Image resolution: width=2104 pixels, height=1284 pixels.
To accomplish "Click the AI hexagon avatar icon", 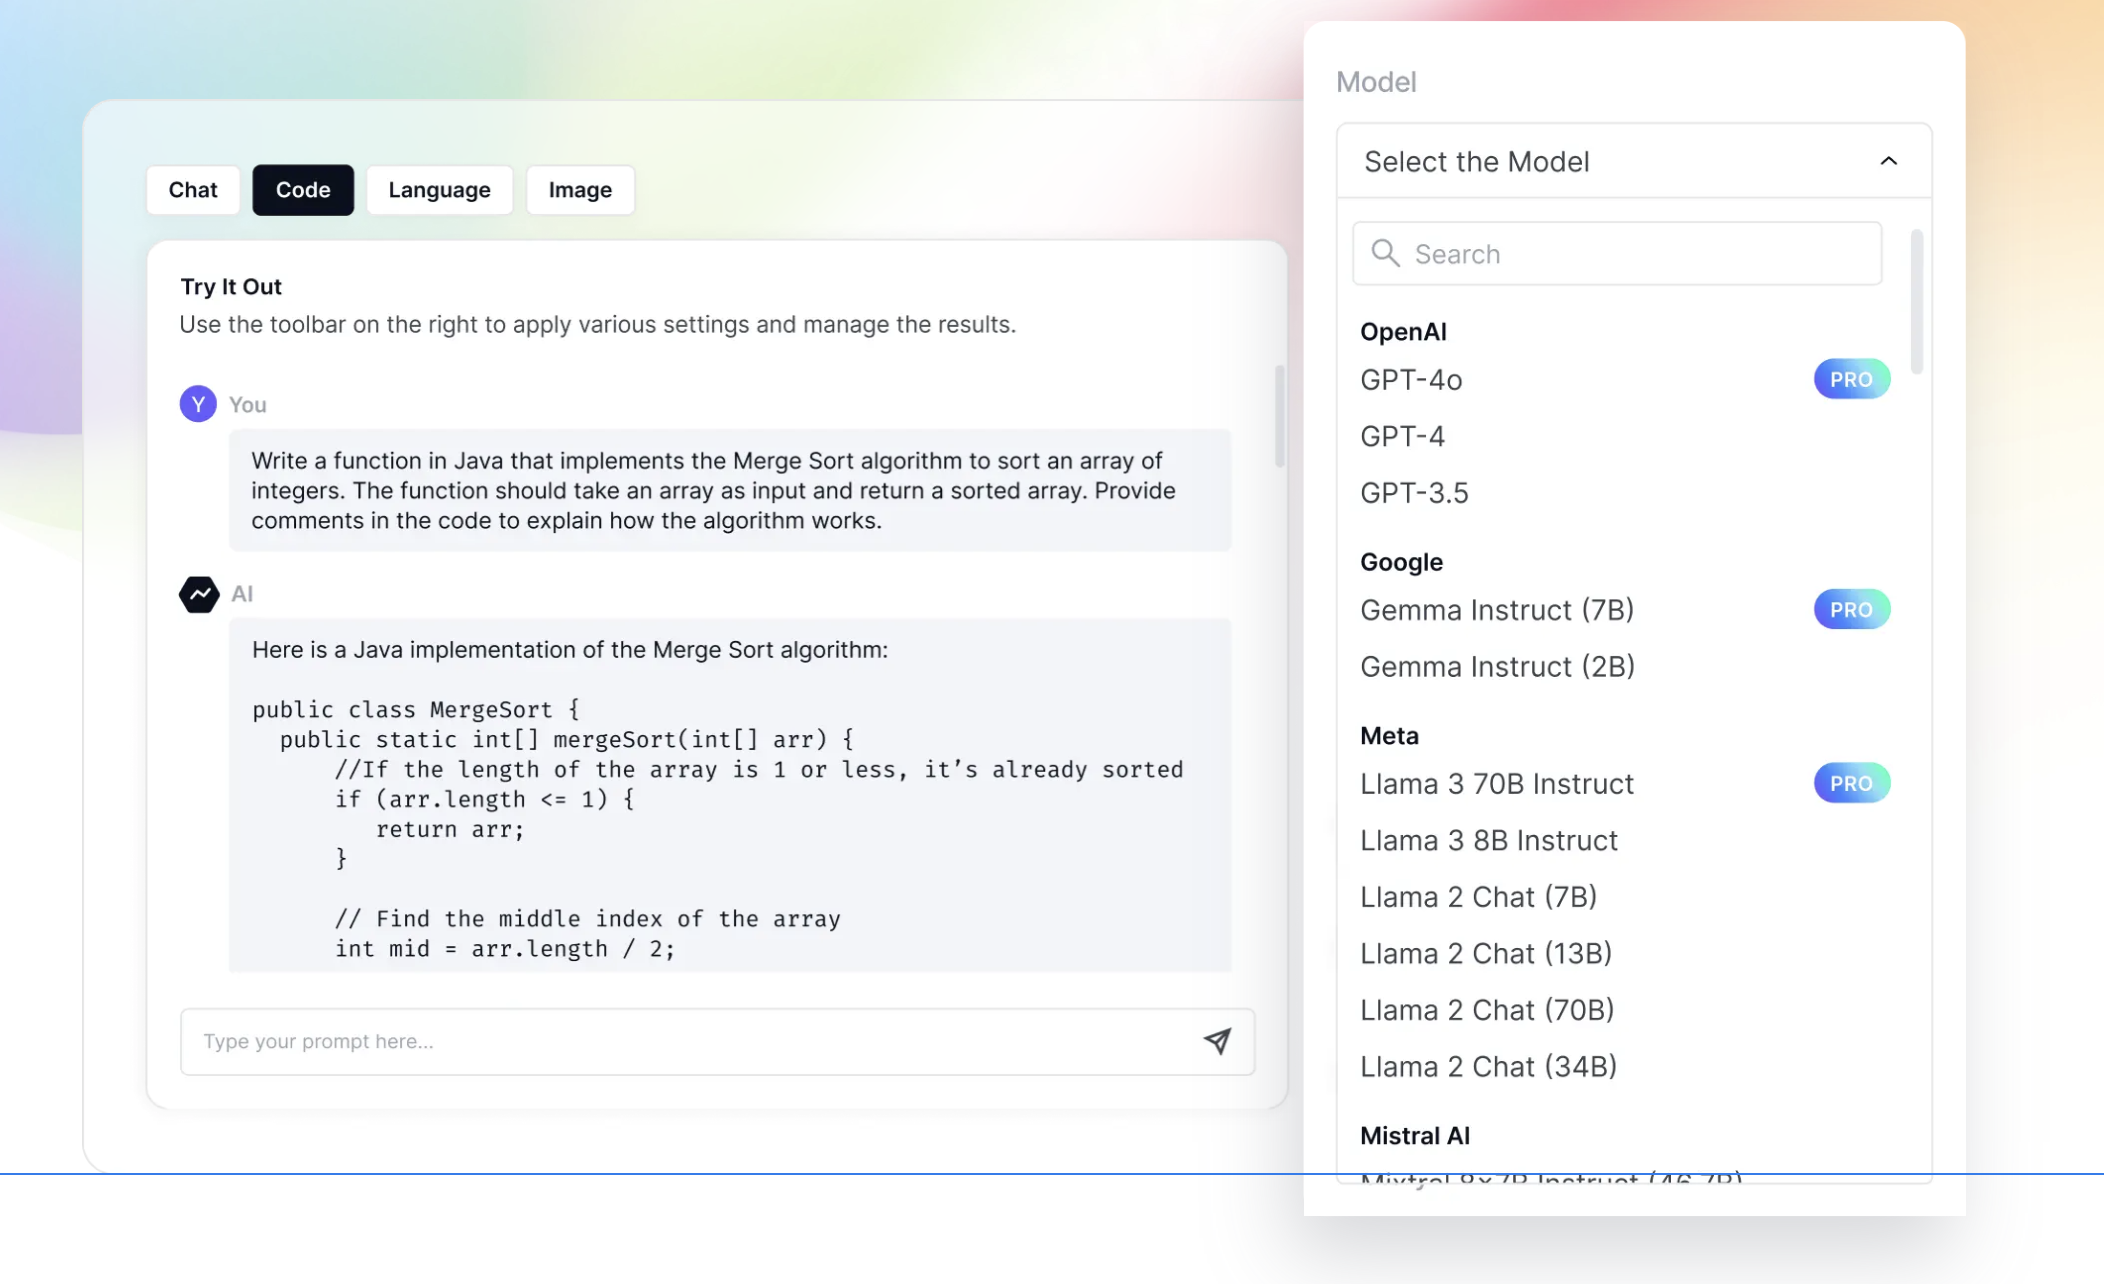I will [199, 594].
